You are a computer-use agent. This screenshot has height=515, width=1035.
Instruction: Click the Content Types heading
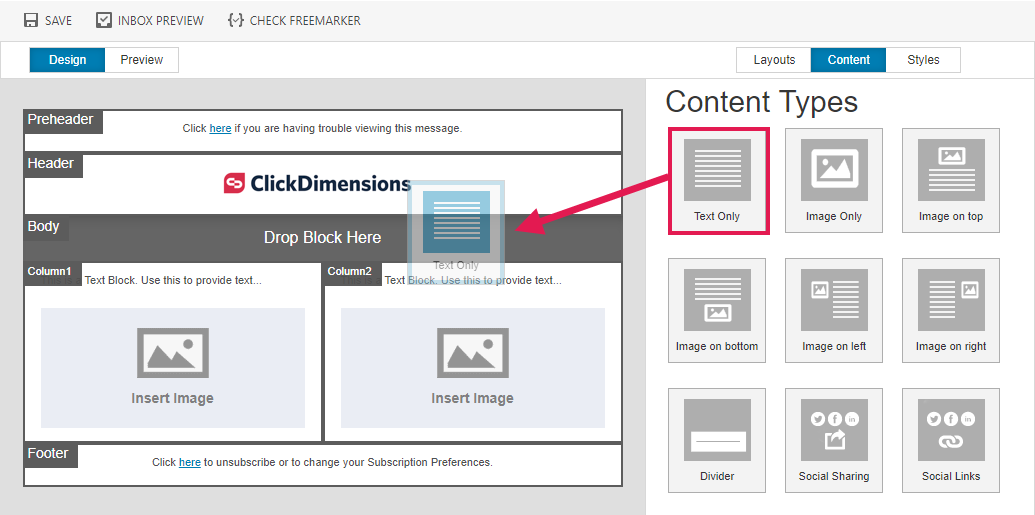[762, 102]
